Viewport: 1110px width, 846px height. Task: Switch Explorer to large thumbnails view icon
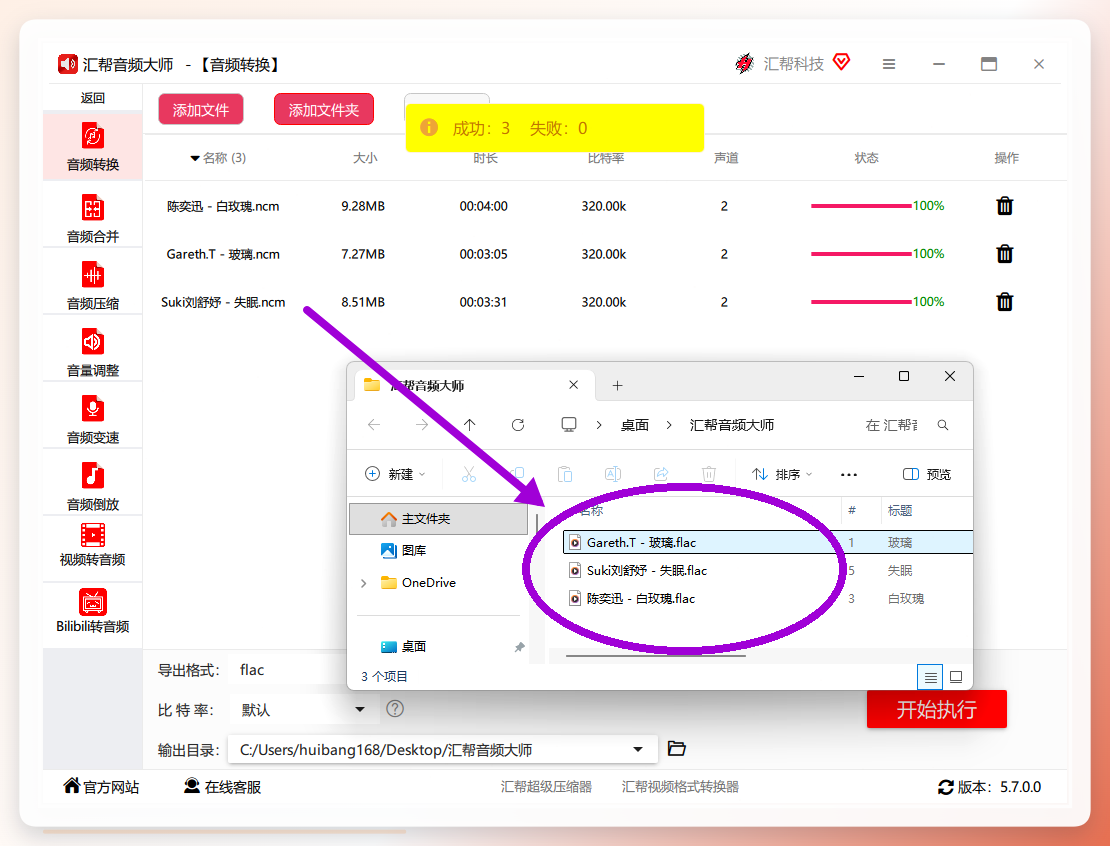tap(956, 677)
